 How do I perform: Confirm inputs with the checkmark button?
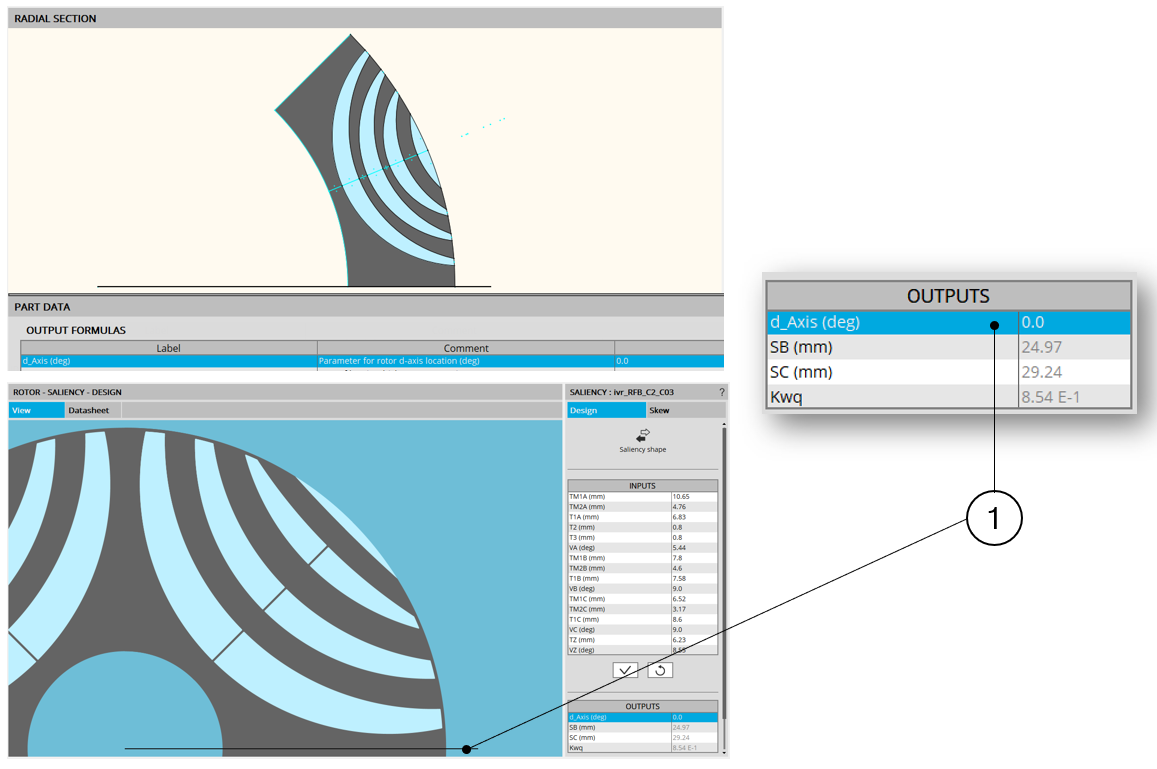tap(627, 670)
